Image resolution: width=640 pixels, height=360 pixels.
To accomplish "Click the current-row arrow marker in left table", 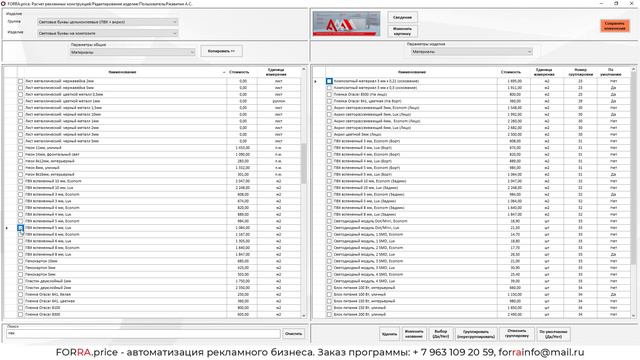I will pos(7,228).
